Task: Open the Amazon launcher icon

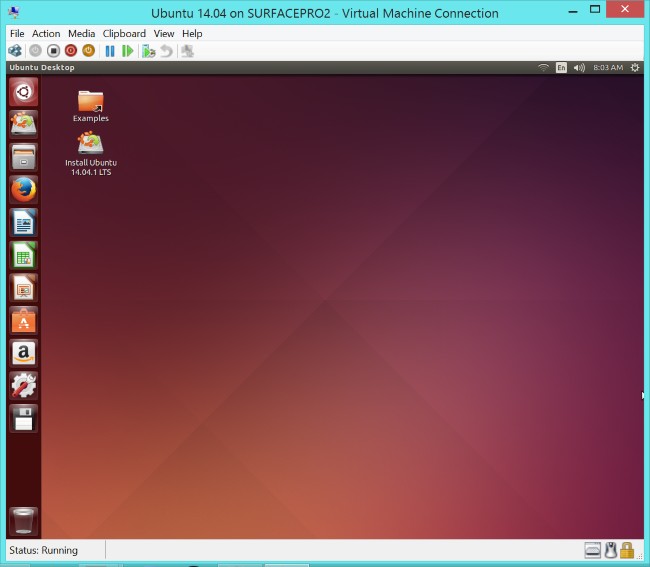Action: [24, 353]
